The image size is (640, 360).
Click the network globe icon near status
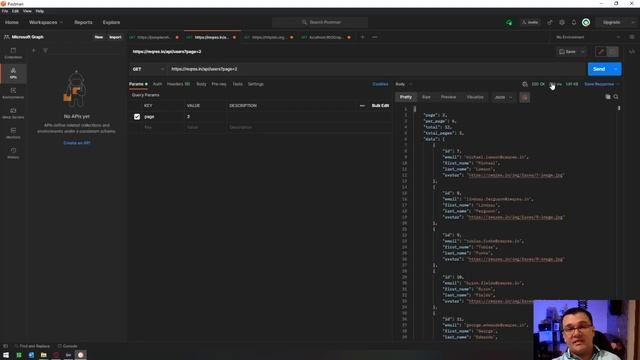tap(525, 84)
